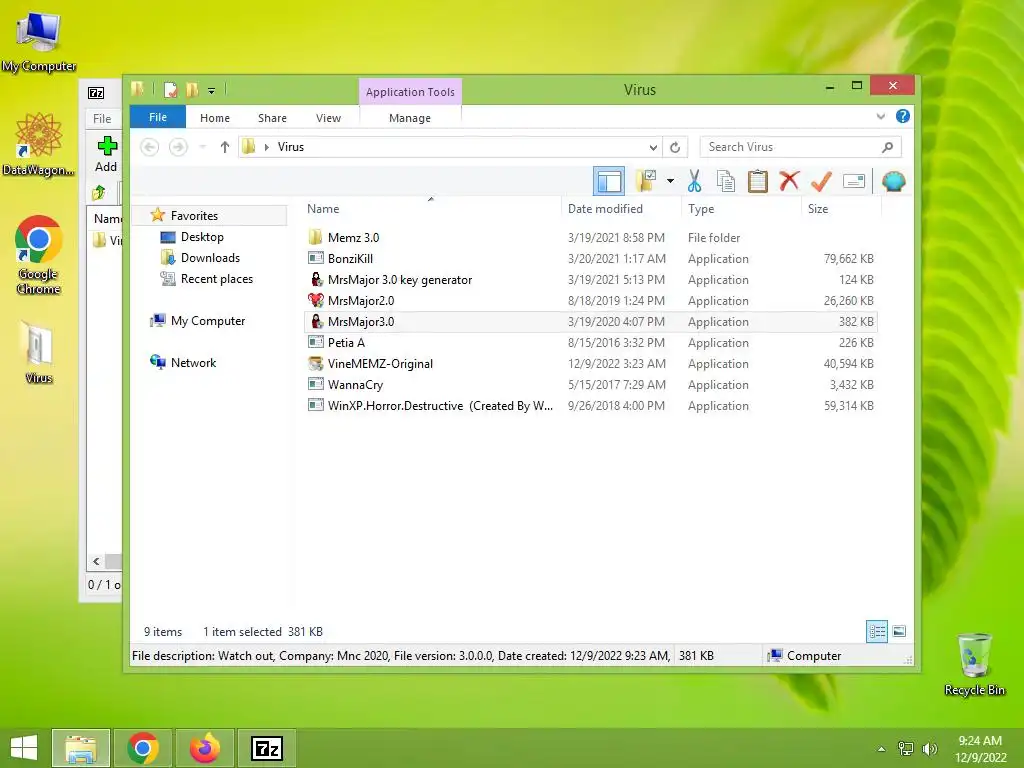Open File menu in 7-Zip window
Image resolution: width=1024 pixels, height=768 pixels.
(x=102, y=118)
